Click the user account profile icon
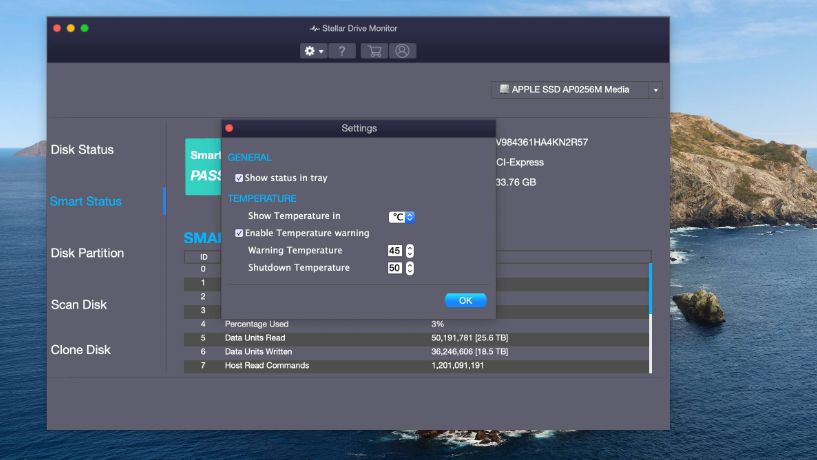Viewport: 817px width, 460px height. point(402,51)
